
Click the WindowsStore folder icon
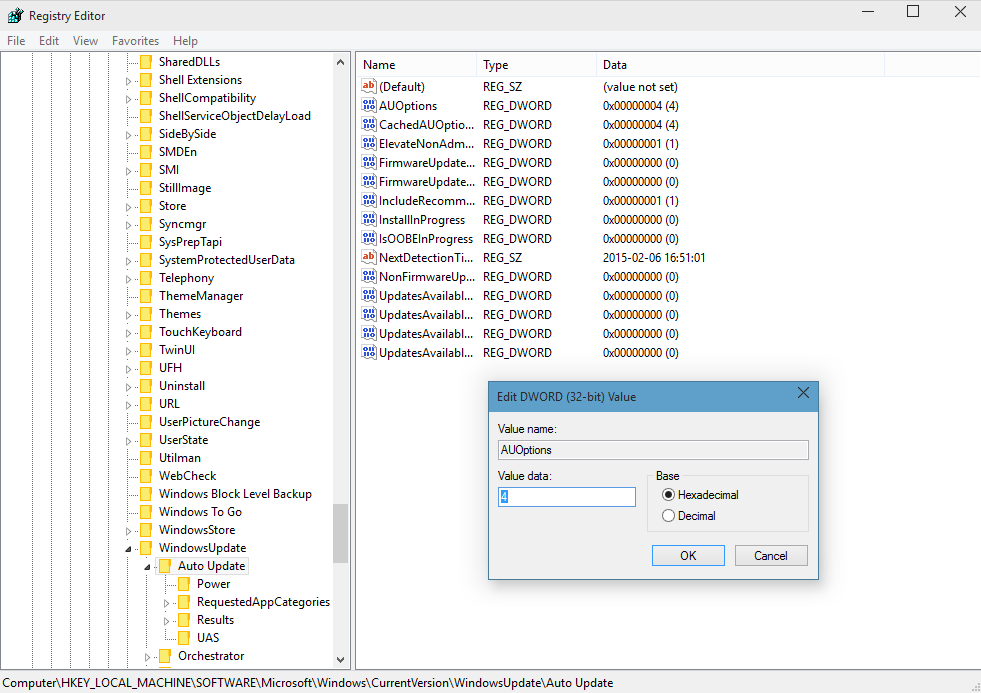point(146,530)
